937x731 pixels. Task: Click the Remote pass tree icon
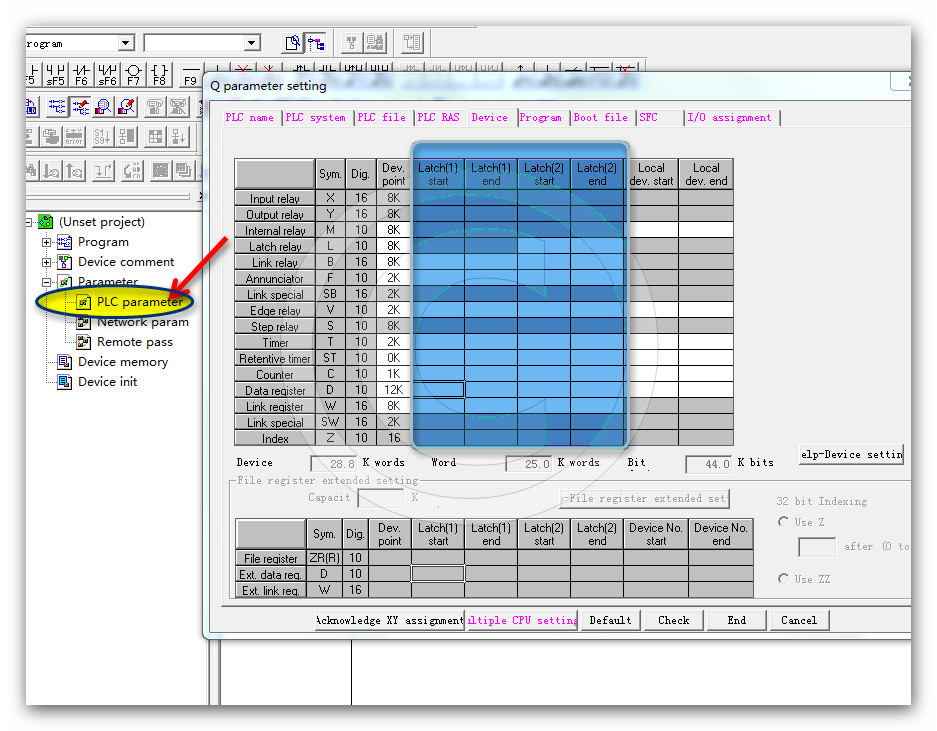click(x=84, y=342)
